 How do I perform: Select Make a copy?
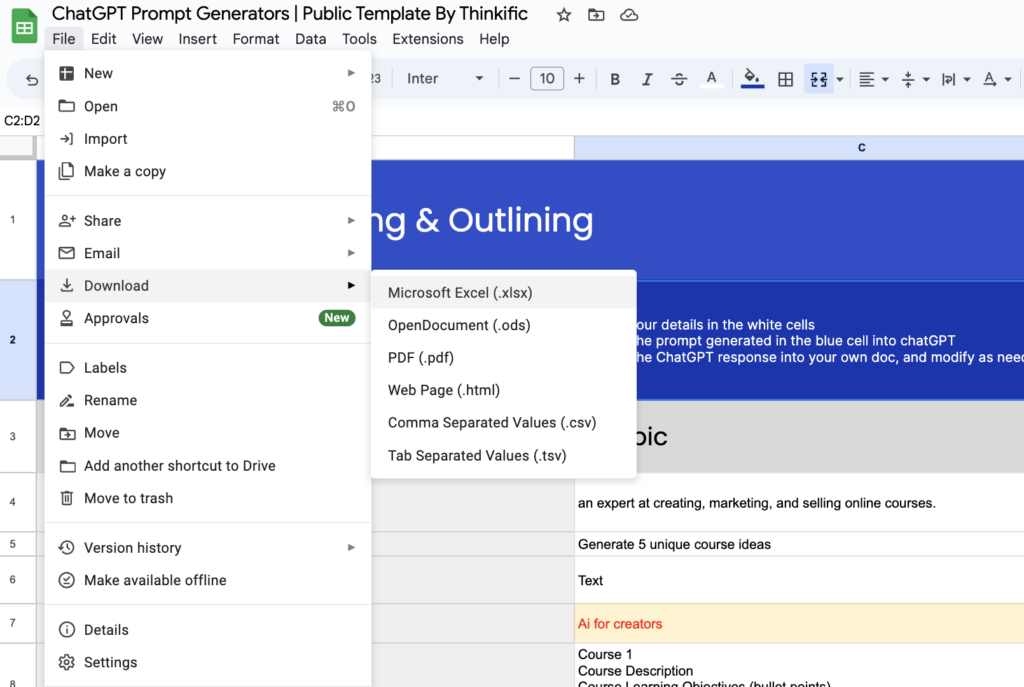tap(208, 171)
